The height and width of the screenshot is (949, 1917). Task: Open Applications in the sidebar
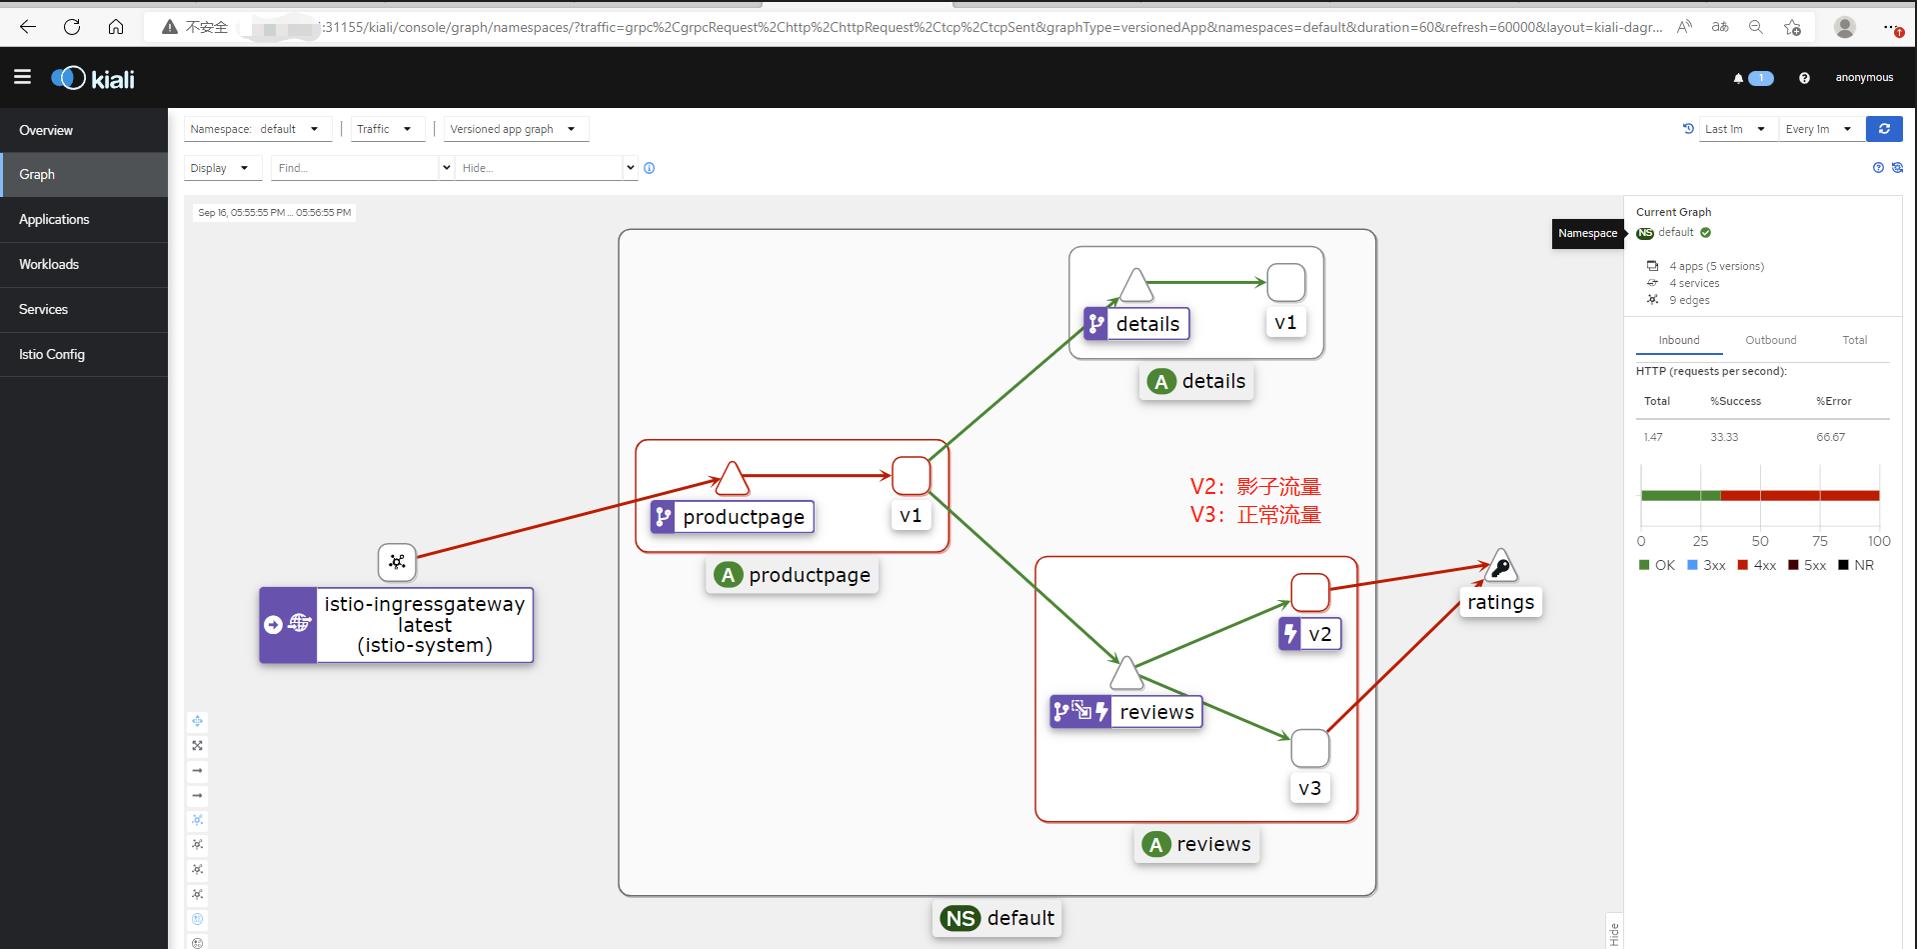coord(84,219)
